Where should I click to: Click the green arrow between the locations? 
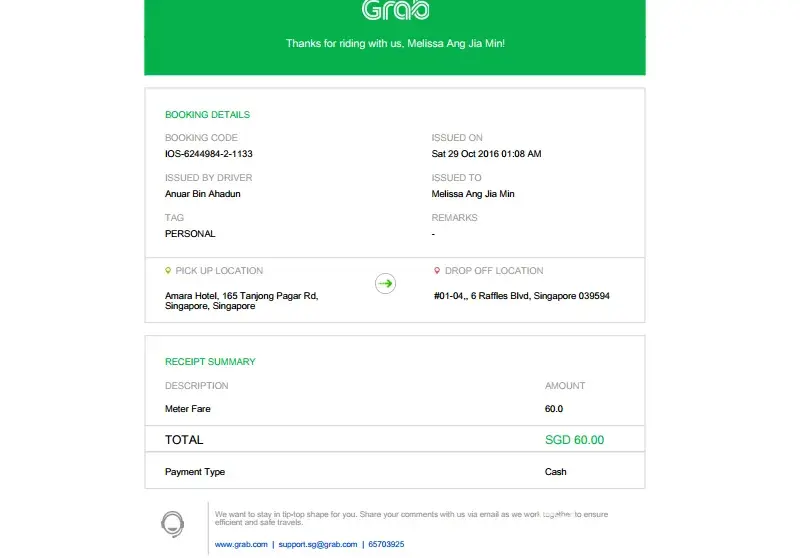click(x=386, y=284)
